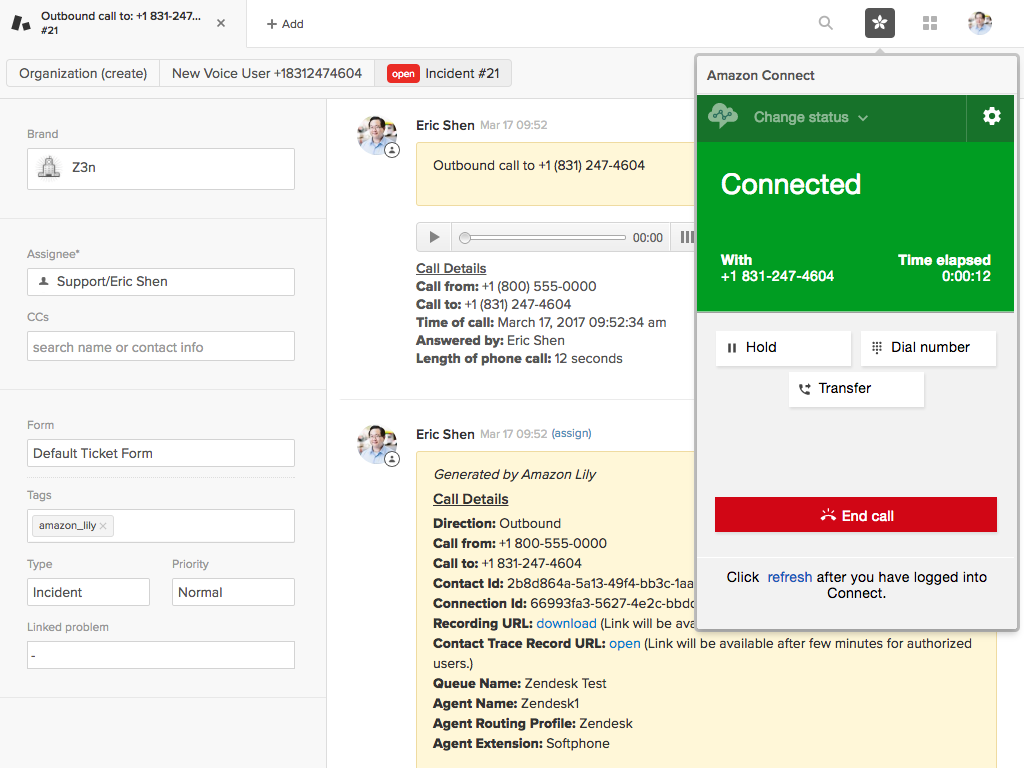The height and width of the screenshot is (768, 1024).
Task: Switch to Organization (create) tab
Action: click(83, 73)
